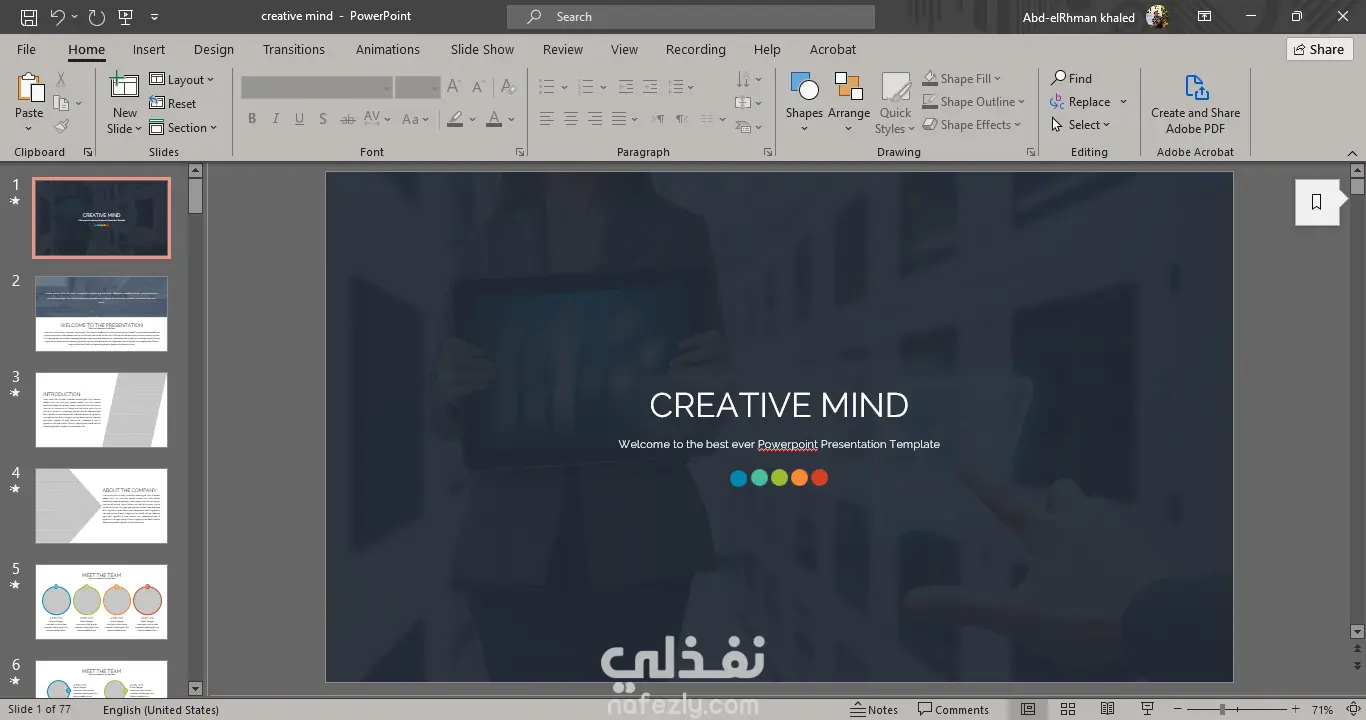Toggle underline formatting
1366x720 pixels.
pos(300,119)
